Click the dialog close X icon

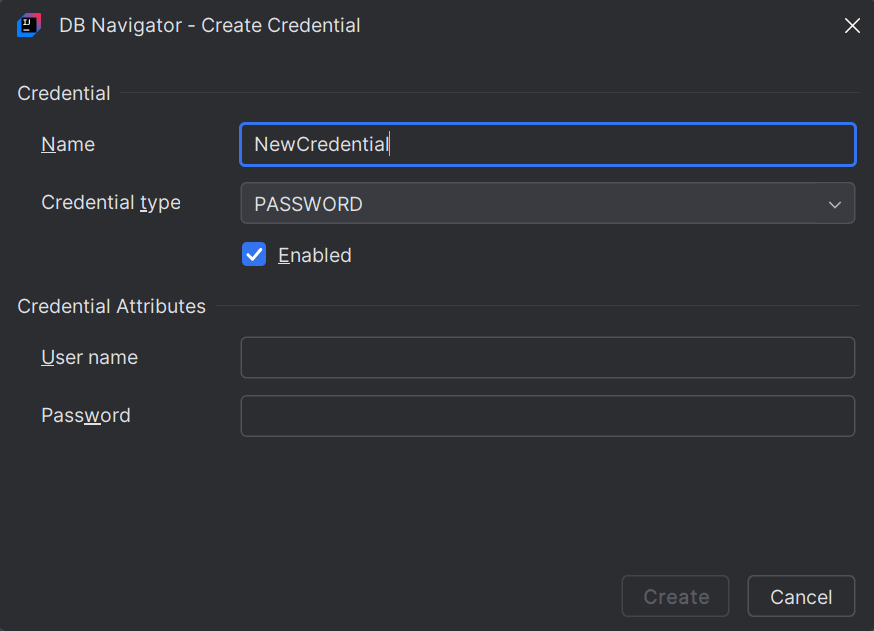coord(851,25)
